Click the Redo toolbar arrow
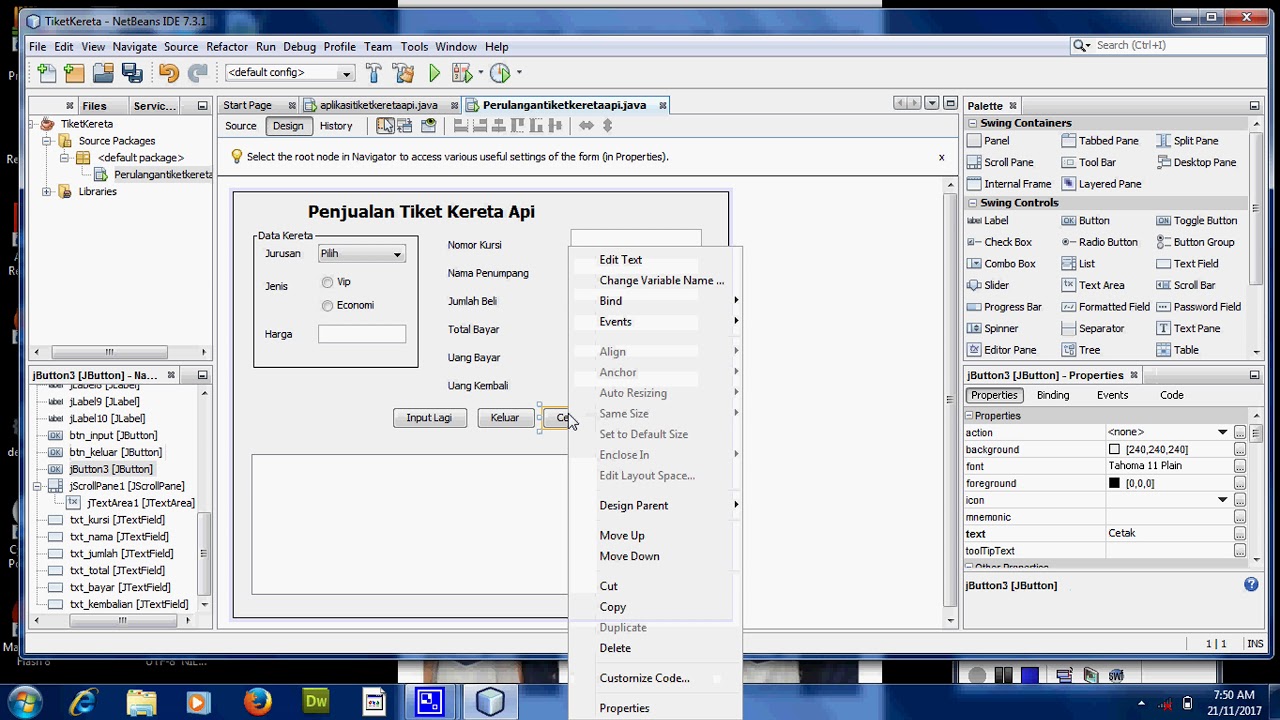1280x720 pixels. click(x=197, y=72)
